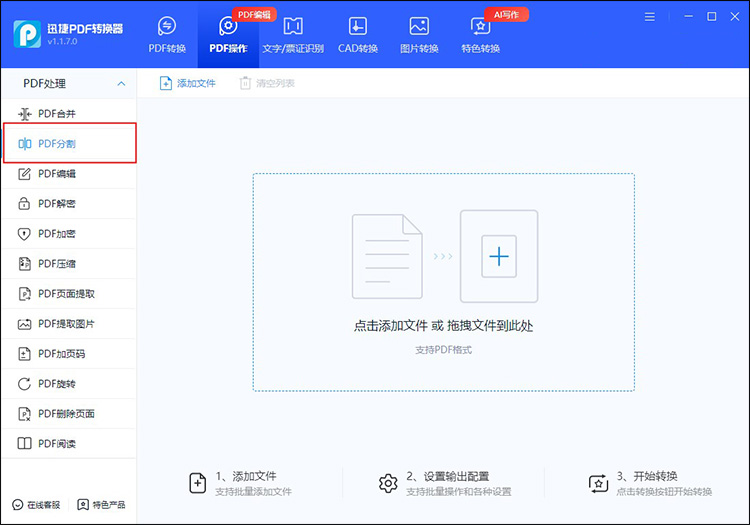The height and width of the screenshot is (525, 750).
Task: Click 点击添加文件 或 拖拽文件到此处 text
Action: click(443, 326)
